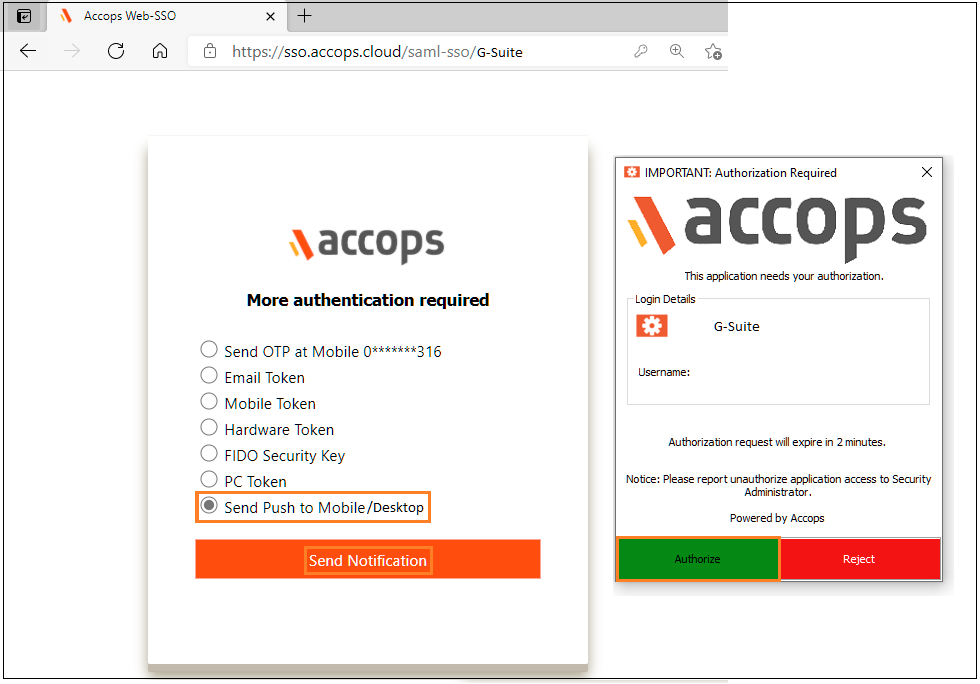Viewport: 980px width, 684px height.
Task: Pick the Hardware Token radio button
Action: pos(209,427)
